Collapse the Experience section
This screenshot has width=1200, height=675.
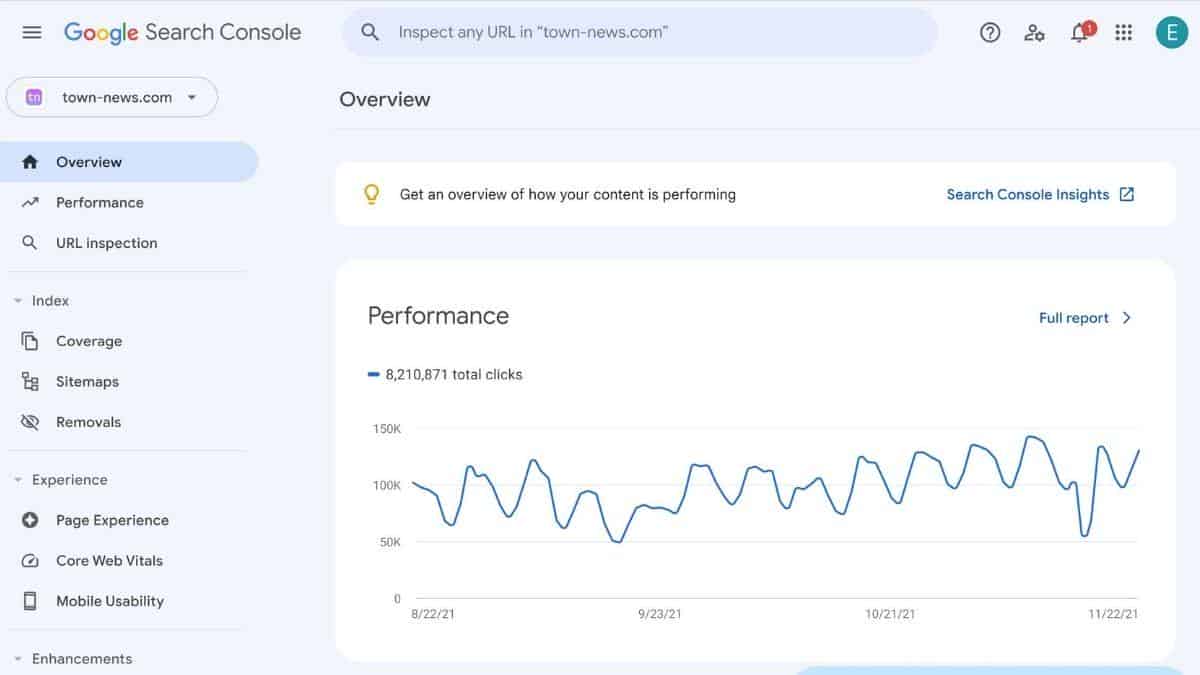click(18, 480)
